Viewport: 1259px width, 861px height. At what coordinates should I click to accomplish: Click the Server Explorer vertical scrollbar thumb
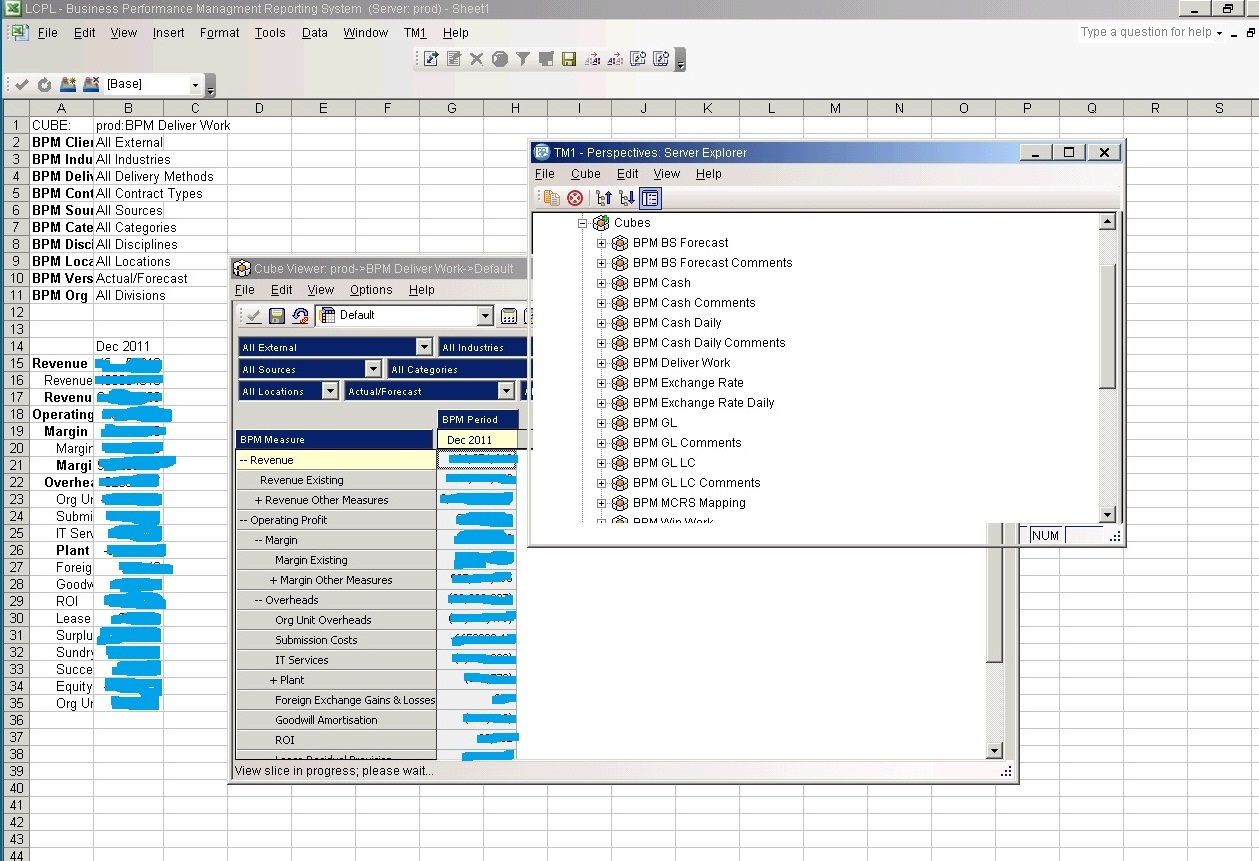click(x=1107, y=327)
